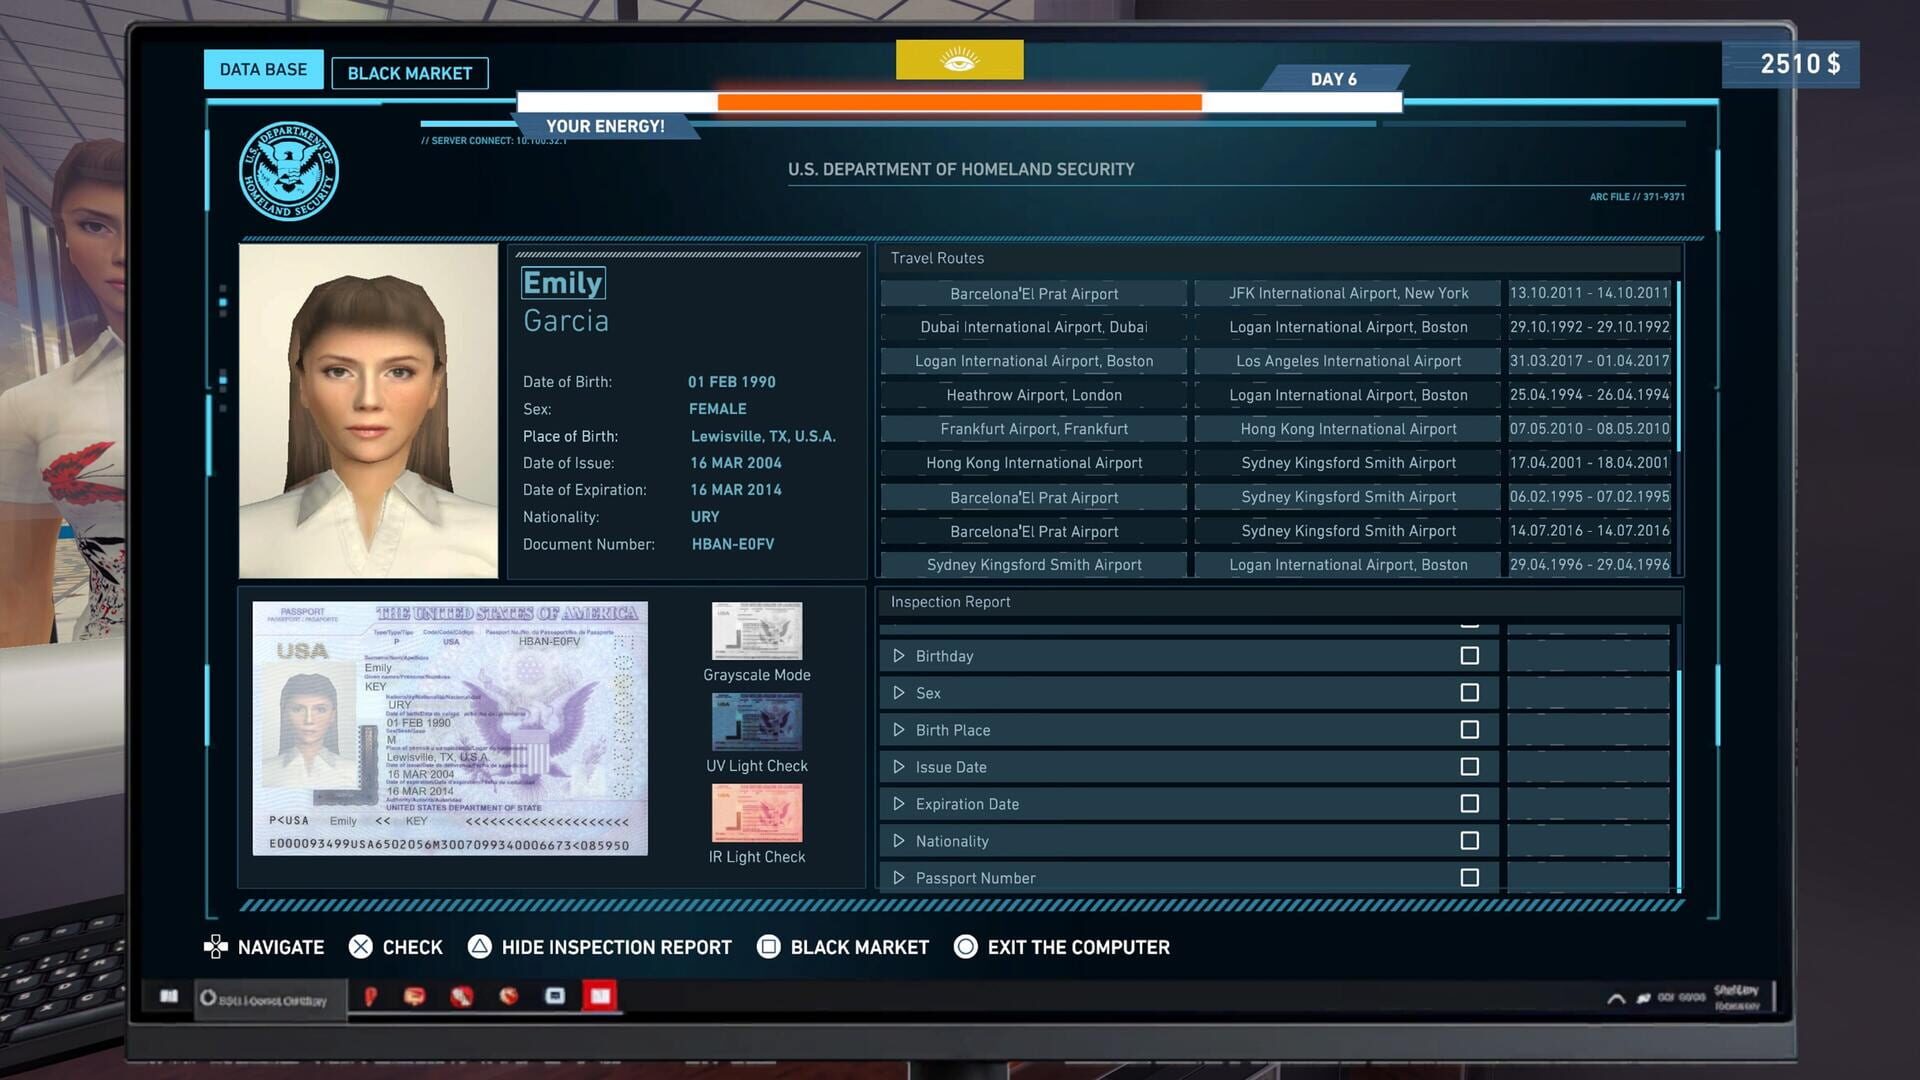The width and height of the screenshot is (1920, 1080).
Task: Click the Homeland Security seal emblem
Action: [291, 171]
